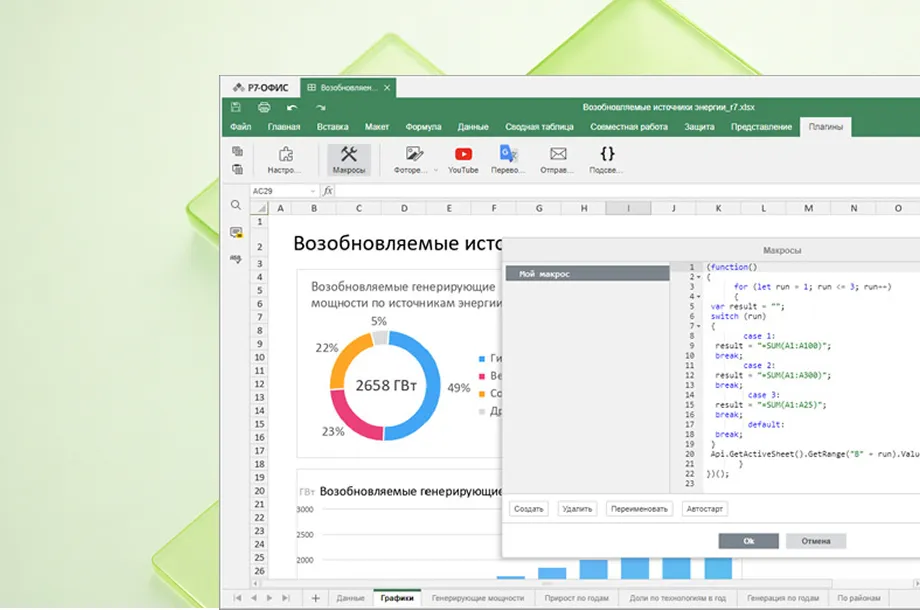This screenshot has width=920, height=610.
Task: Open the Представление ribbon tab
Action: click(761, 127)
